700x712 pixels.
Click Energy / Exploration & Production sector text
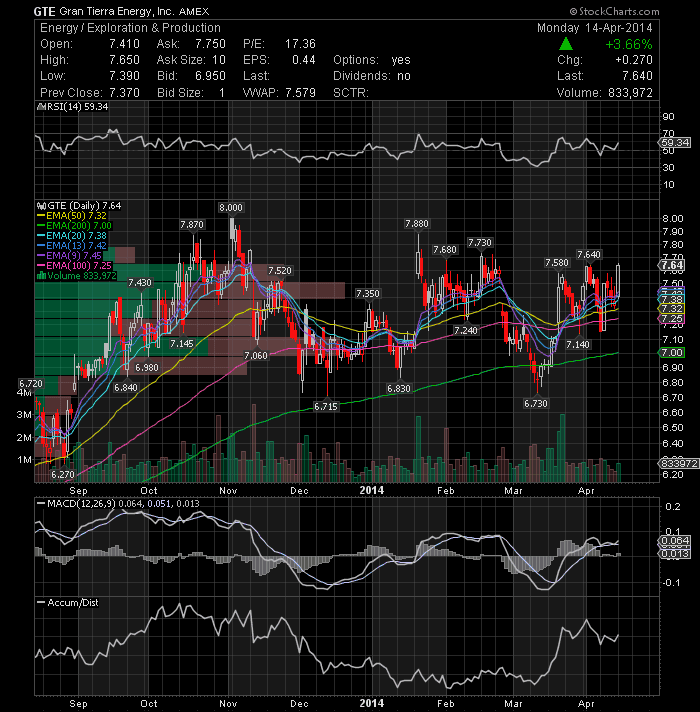point(130,28)
